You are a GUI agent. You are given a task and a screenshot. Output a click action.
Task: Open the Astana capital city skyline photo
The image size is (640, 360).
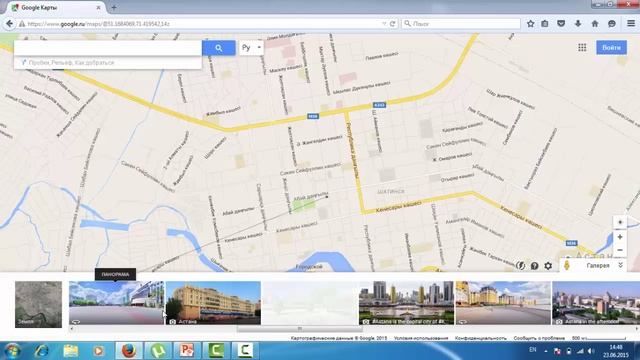[407, 303]
